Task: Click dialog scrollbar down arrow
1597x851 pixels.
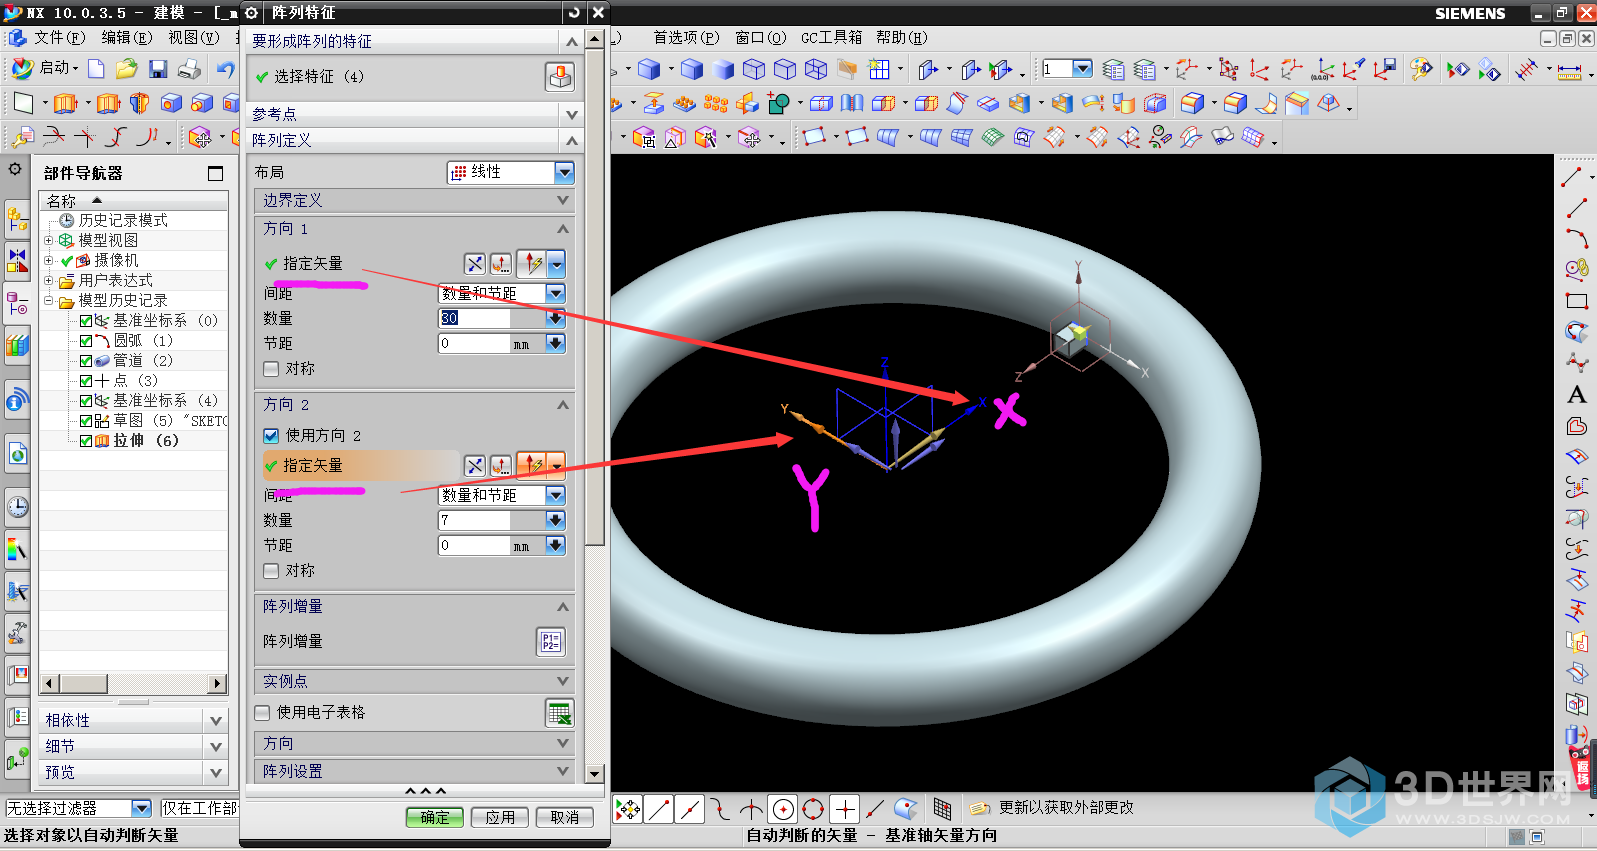Action: tap(595, 774)
